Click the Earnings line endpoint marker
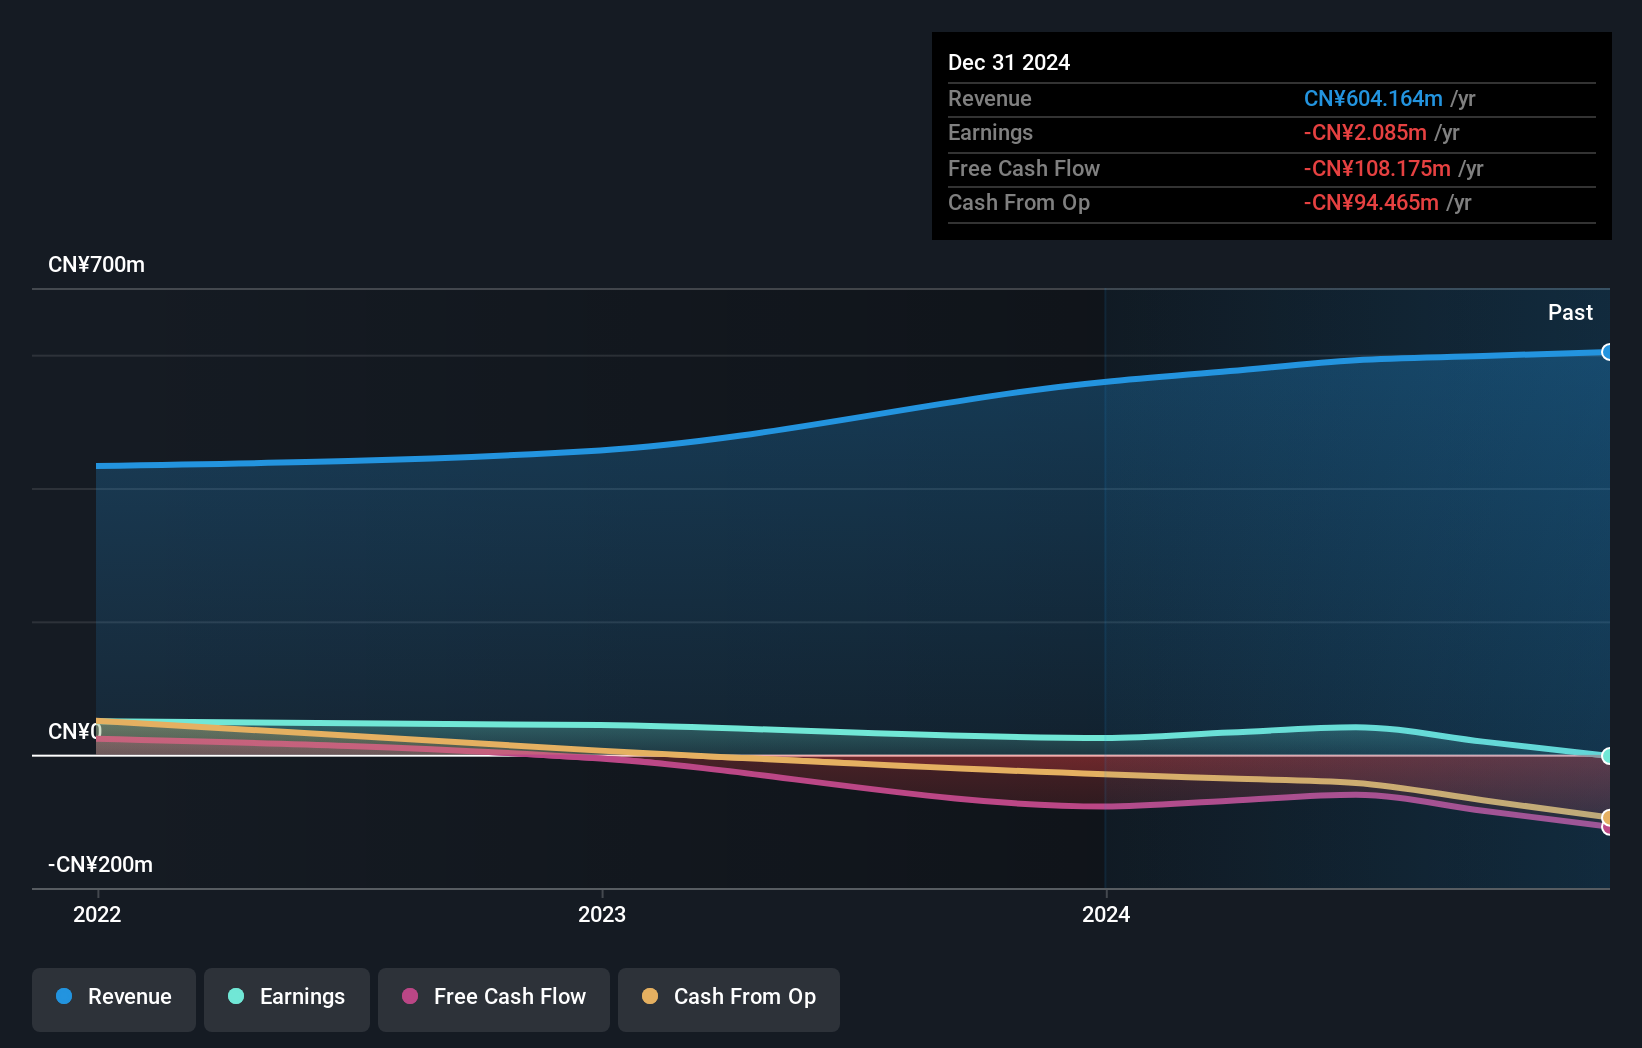 click(x=1607, y=756)
